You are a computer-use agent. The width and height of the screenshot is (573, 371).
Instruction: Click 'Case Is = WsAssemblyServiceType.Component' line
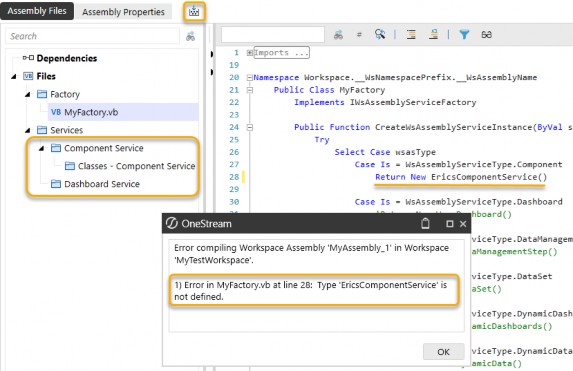point(458,164)
